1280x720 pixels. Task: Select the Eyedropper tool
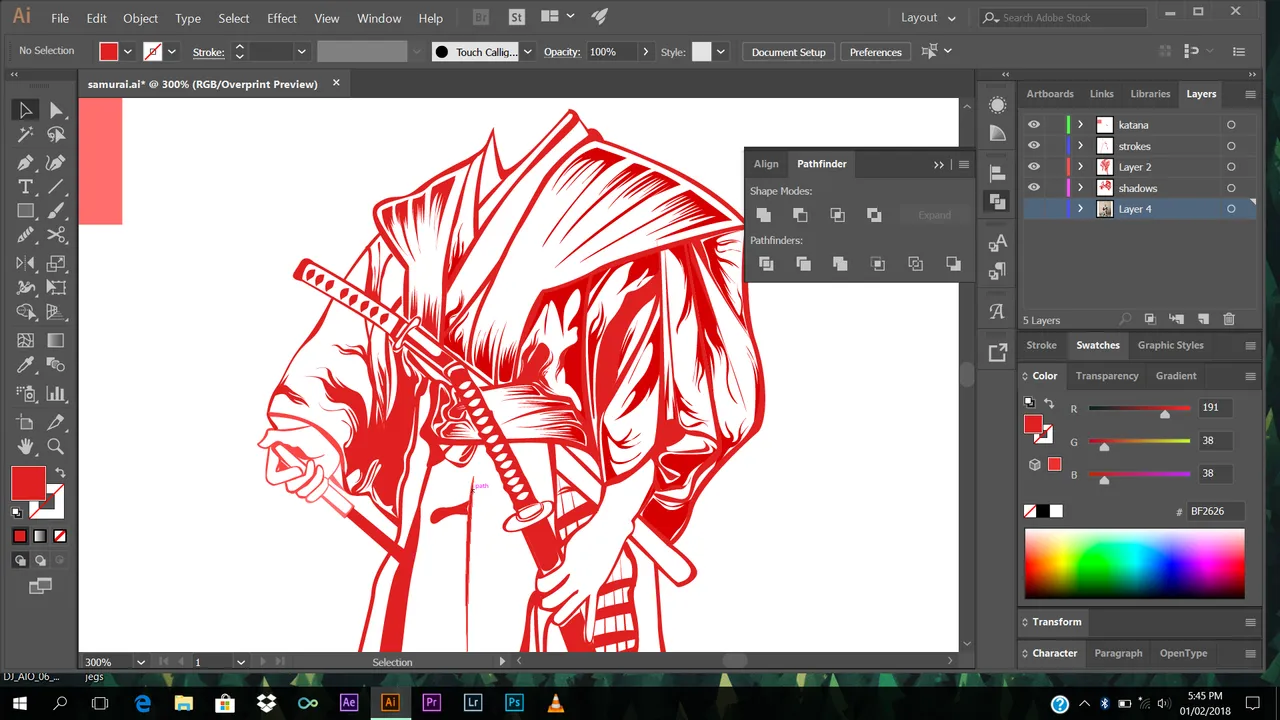point(25,365)
